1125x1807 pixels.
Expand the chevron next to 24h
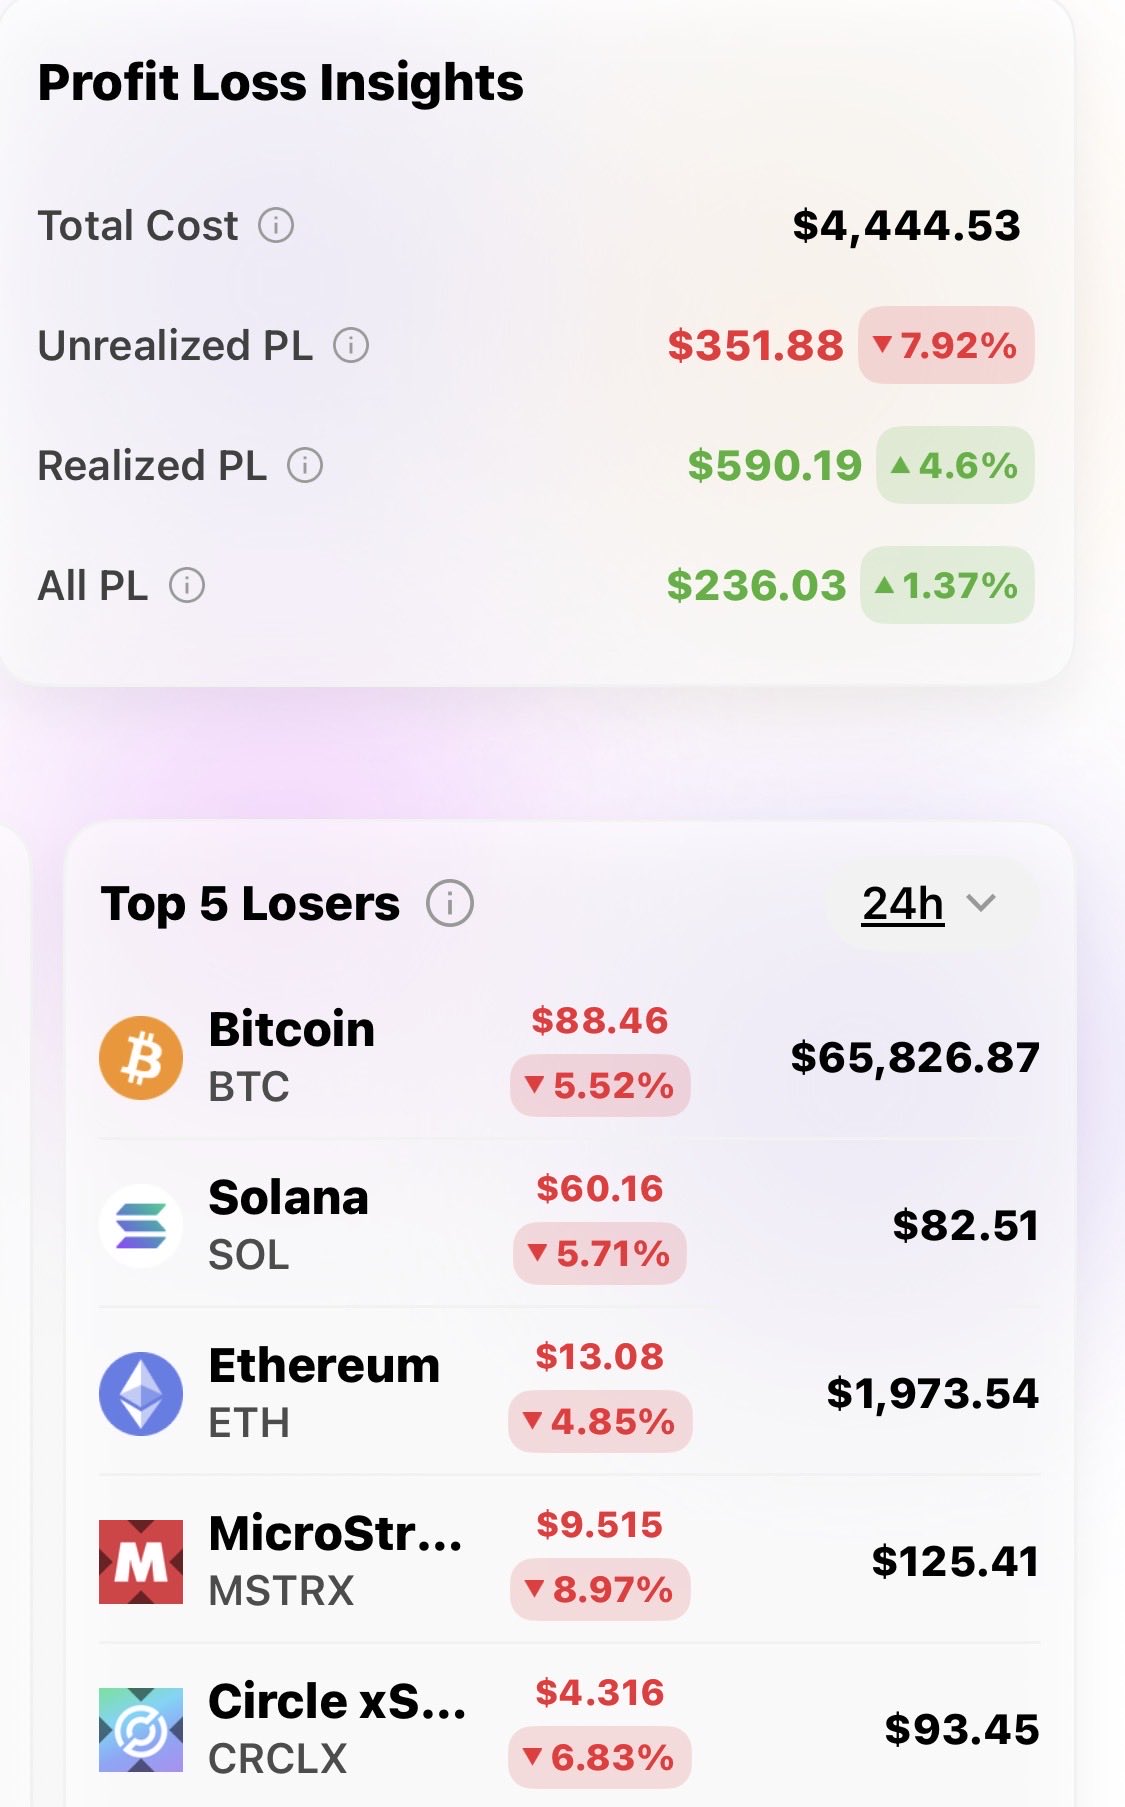point(982,903)
